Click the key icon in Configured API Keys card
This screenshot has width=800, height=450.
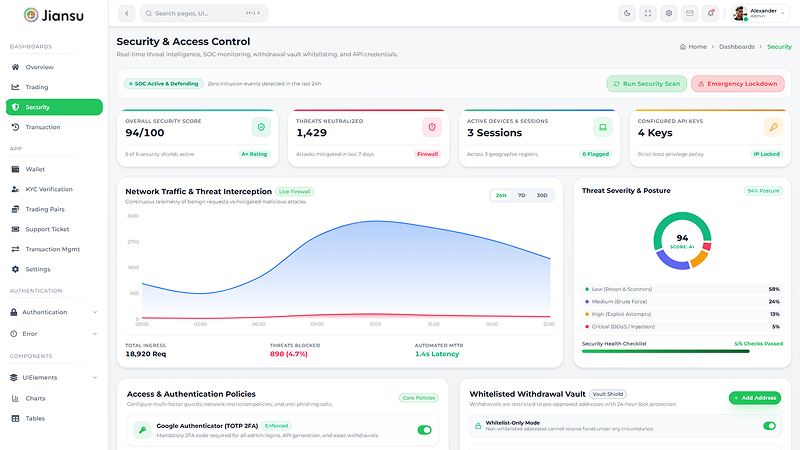click(x=773, y=127)
